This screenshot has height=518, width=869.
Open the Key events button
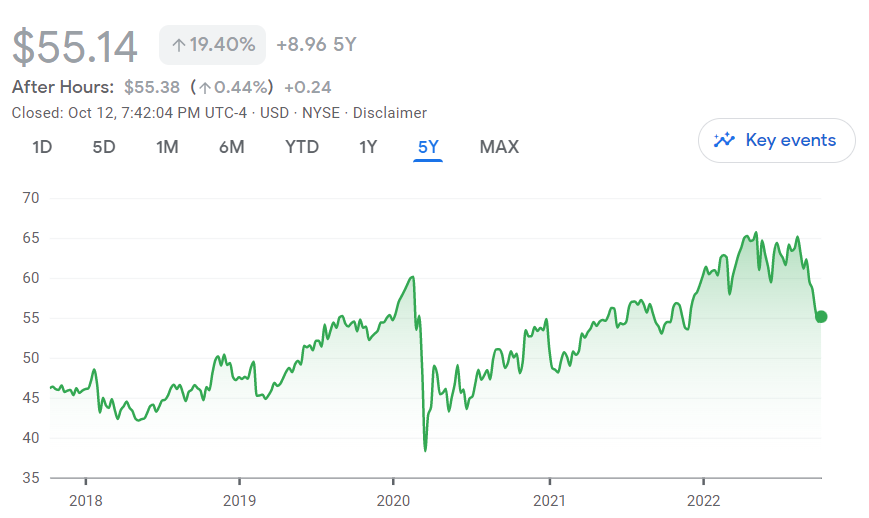(776, 140)
